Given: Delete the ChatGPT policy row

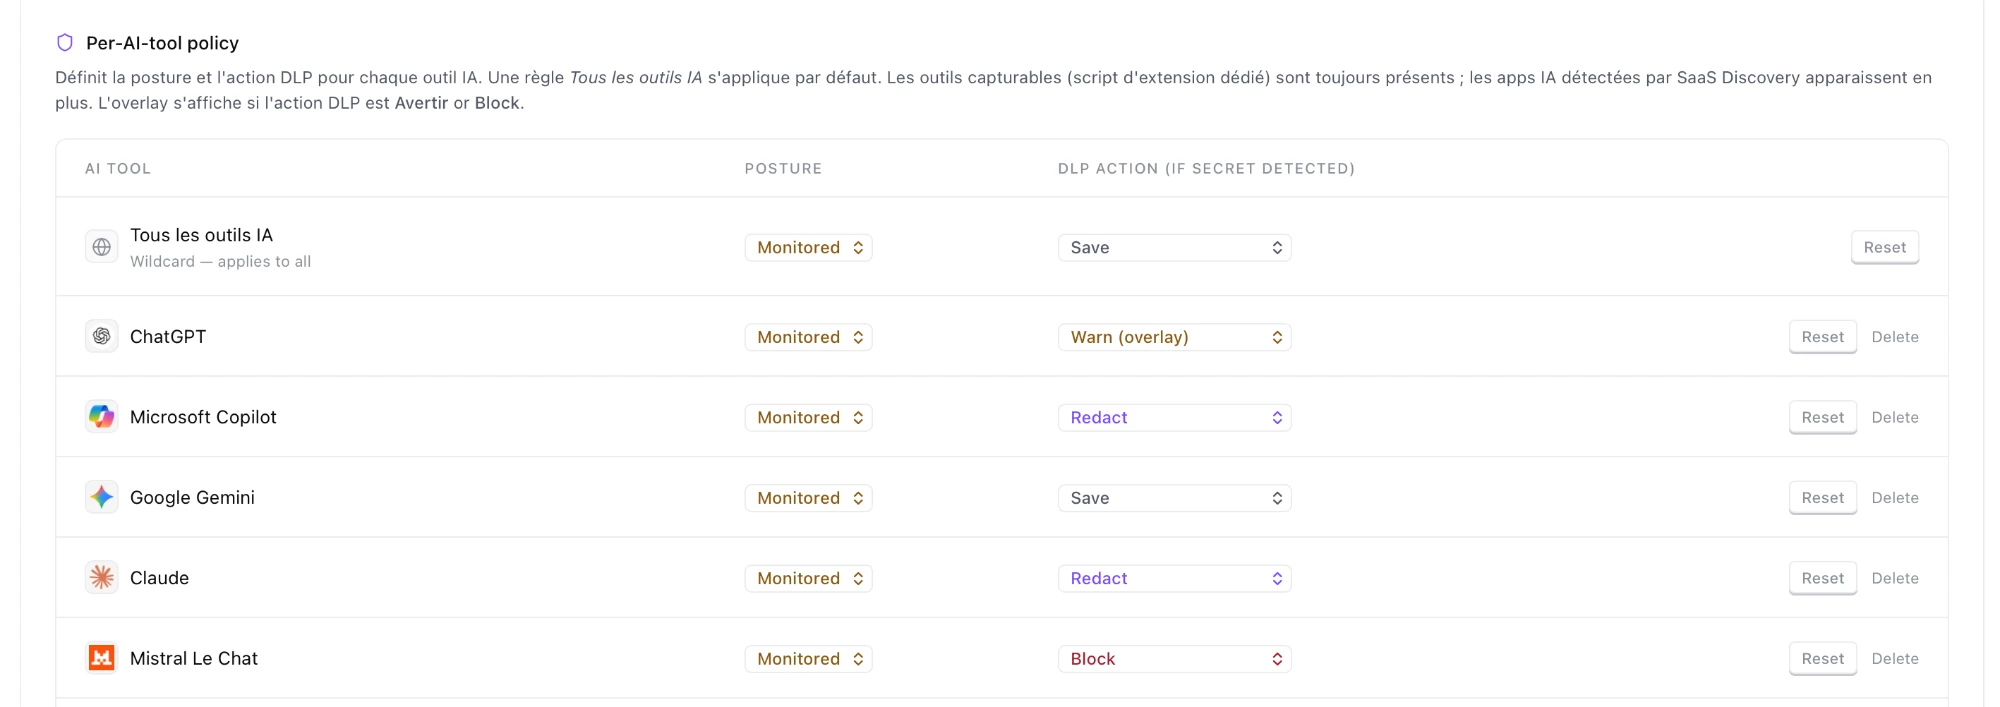Looking at the screenshot, I should (x=1895, y=337).
